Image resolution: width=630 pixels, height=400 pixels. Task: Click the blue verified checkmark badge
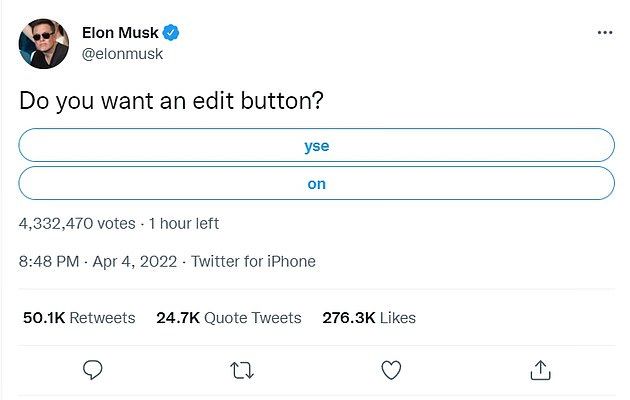click(171, 33)
